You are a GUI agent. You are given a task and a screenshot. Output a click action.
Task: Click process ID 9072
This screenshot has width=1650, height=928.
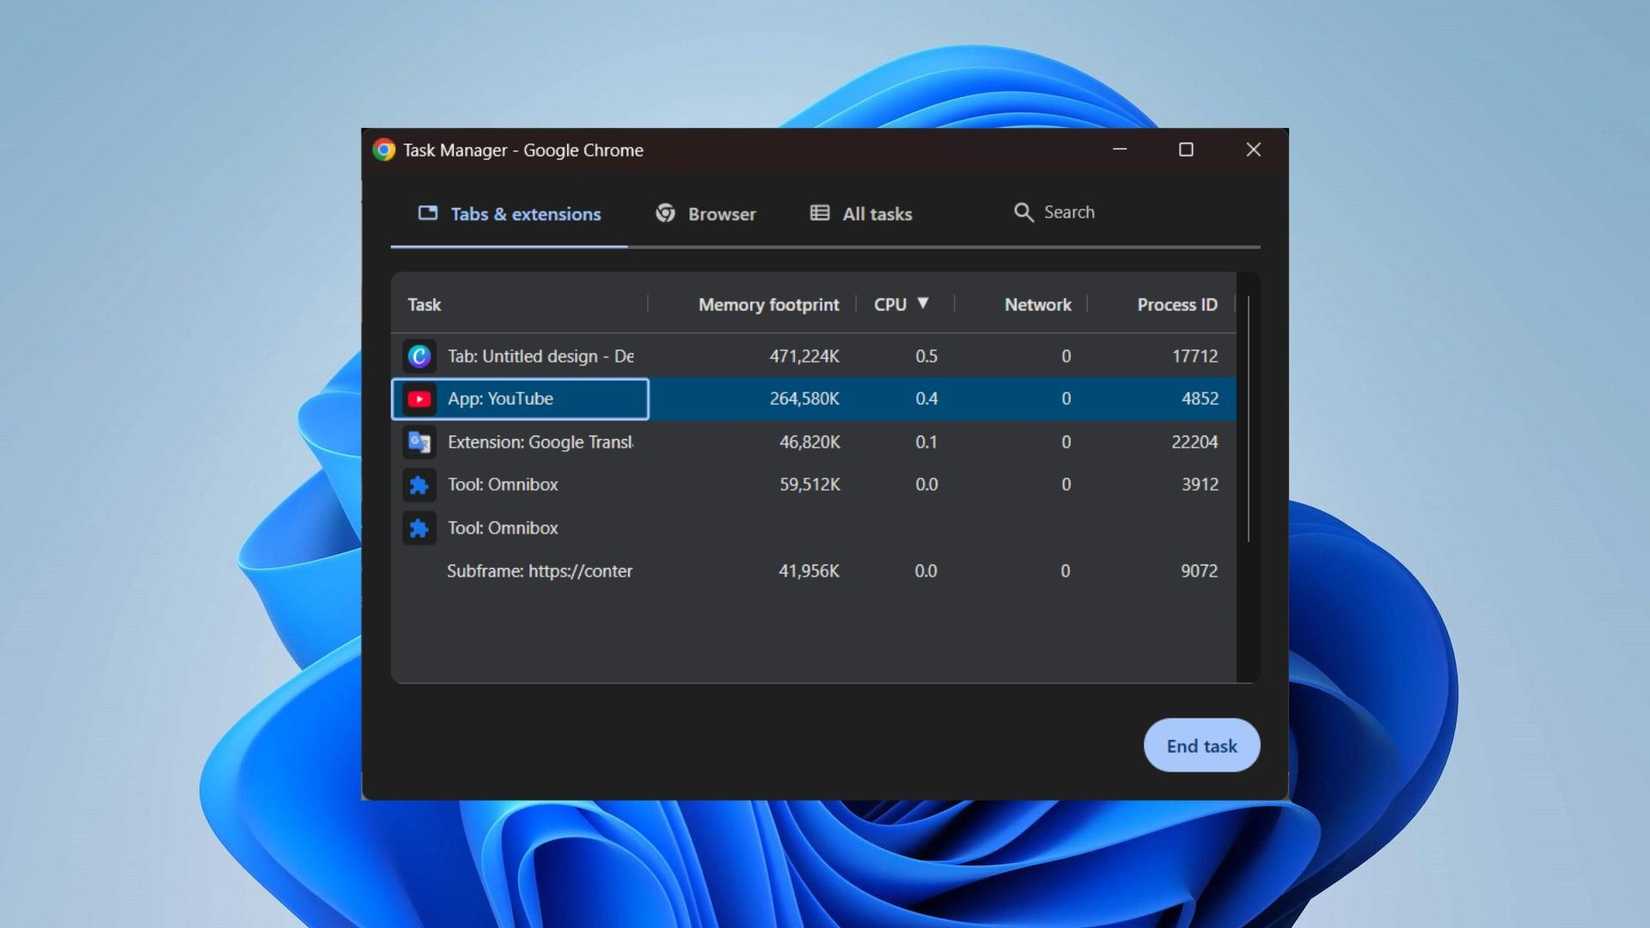tap(1199, 571)
